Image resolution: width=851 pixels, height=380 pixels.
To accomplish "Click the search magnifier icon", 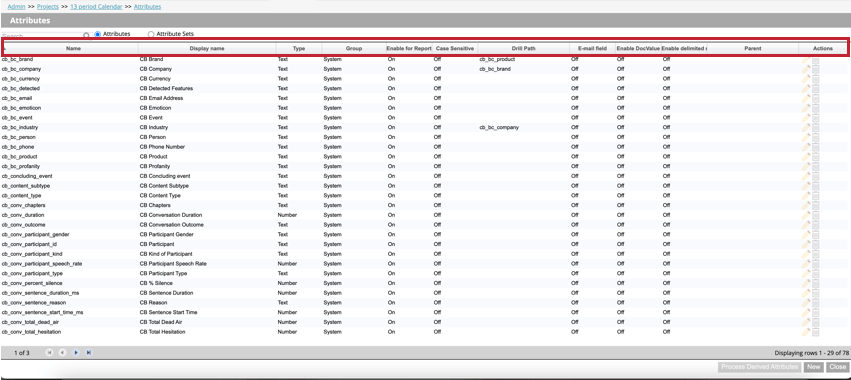I will click(x=86, y=36).
